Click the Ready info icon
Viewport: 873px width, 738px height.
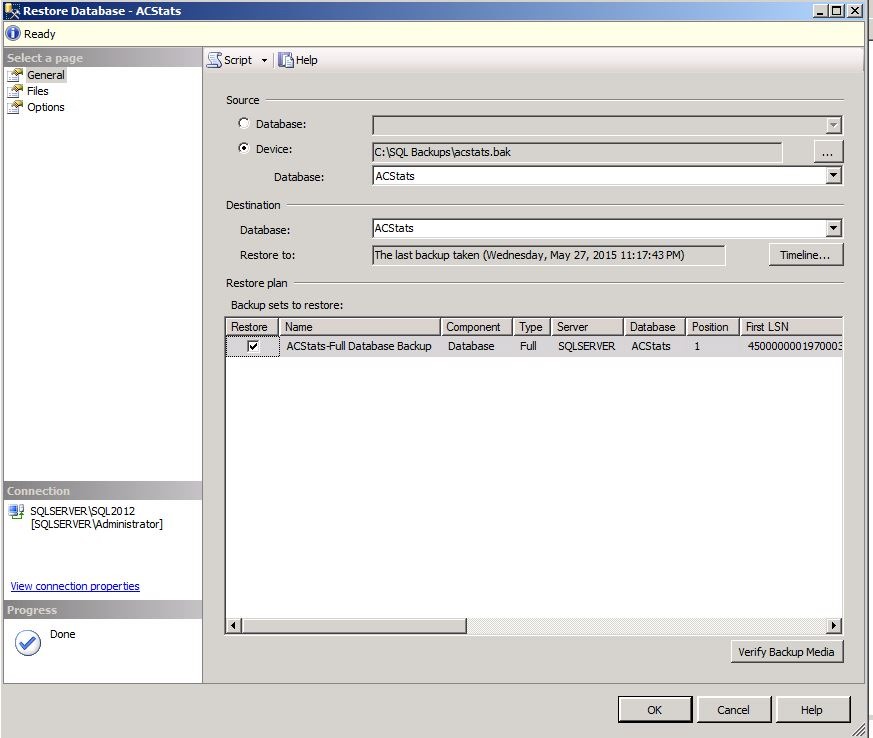pyautogui.click(x=13, y=33)
